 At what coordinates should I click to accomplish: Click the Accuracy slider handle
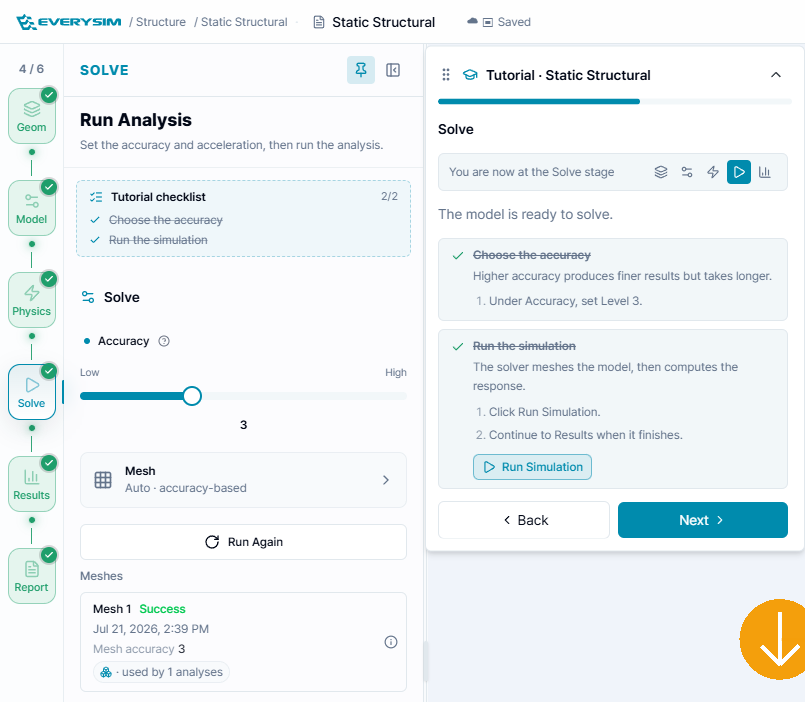(x=192, y=396)
